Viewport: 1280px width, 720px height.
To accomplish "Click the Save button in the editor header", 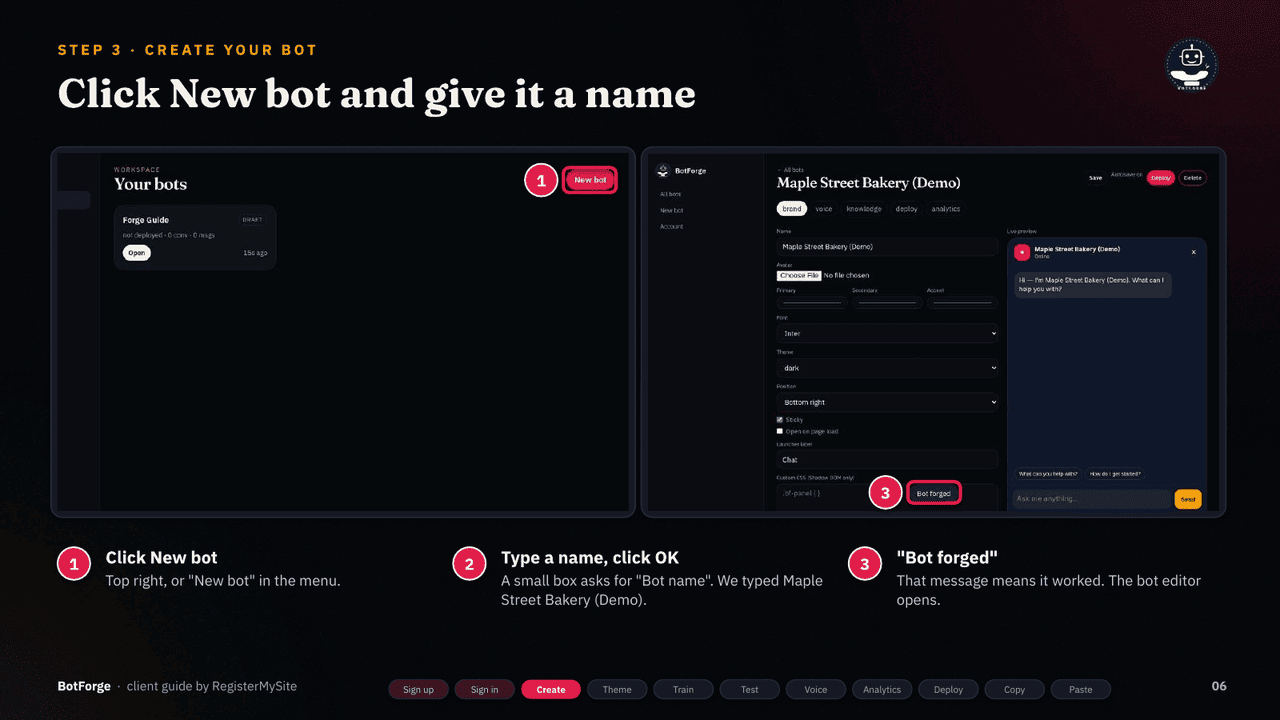I will point(1095,178).
